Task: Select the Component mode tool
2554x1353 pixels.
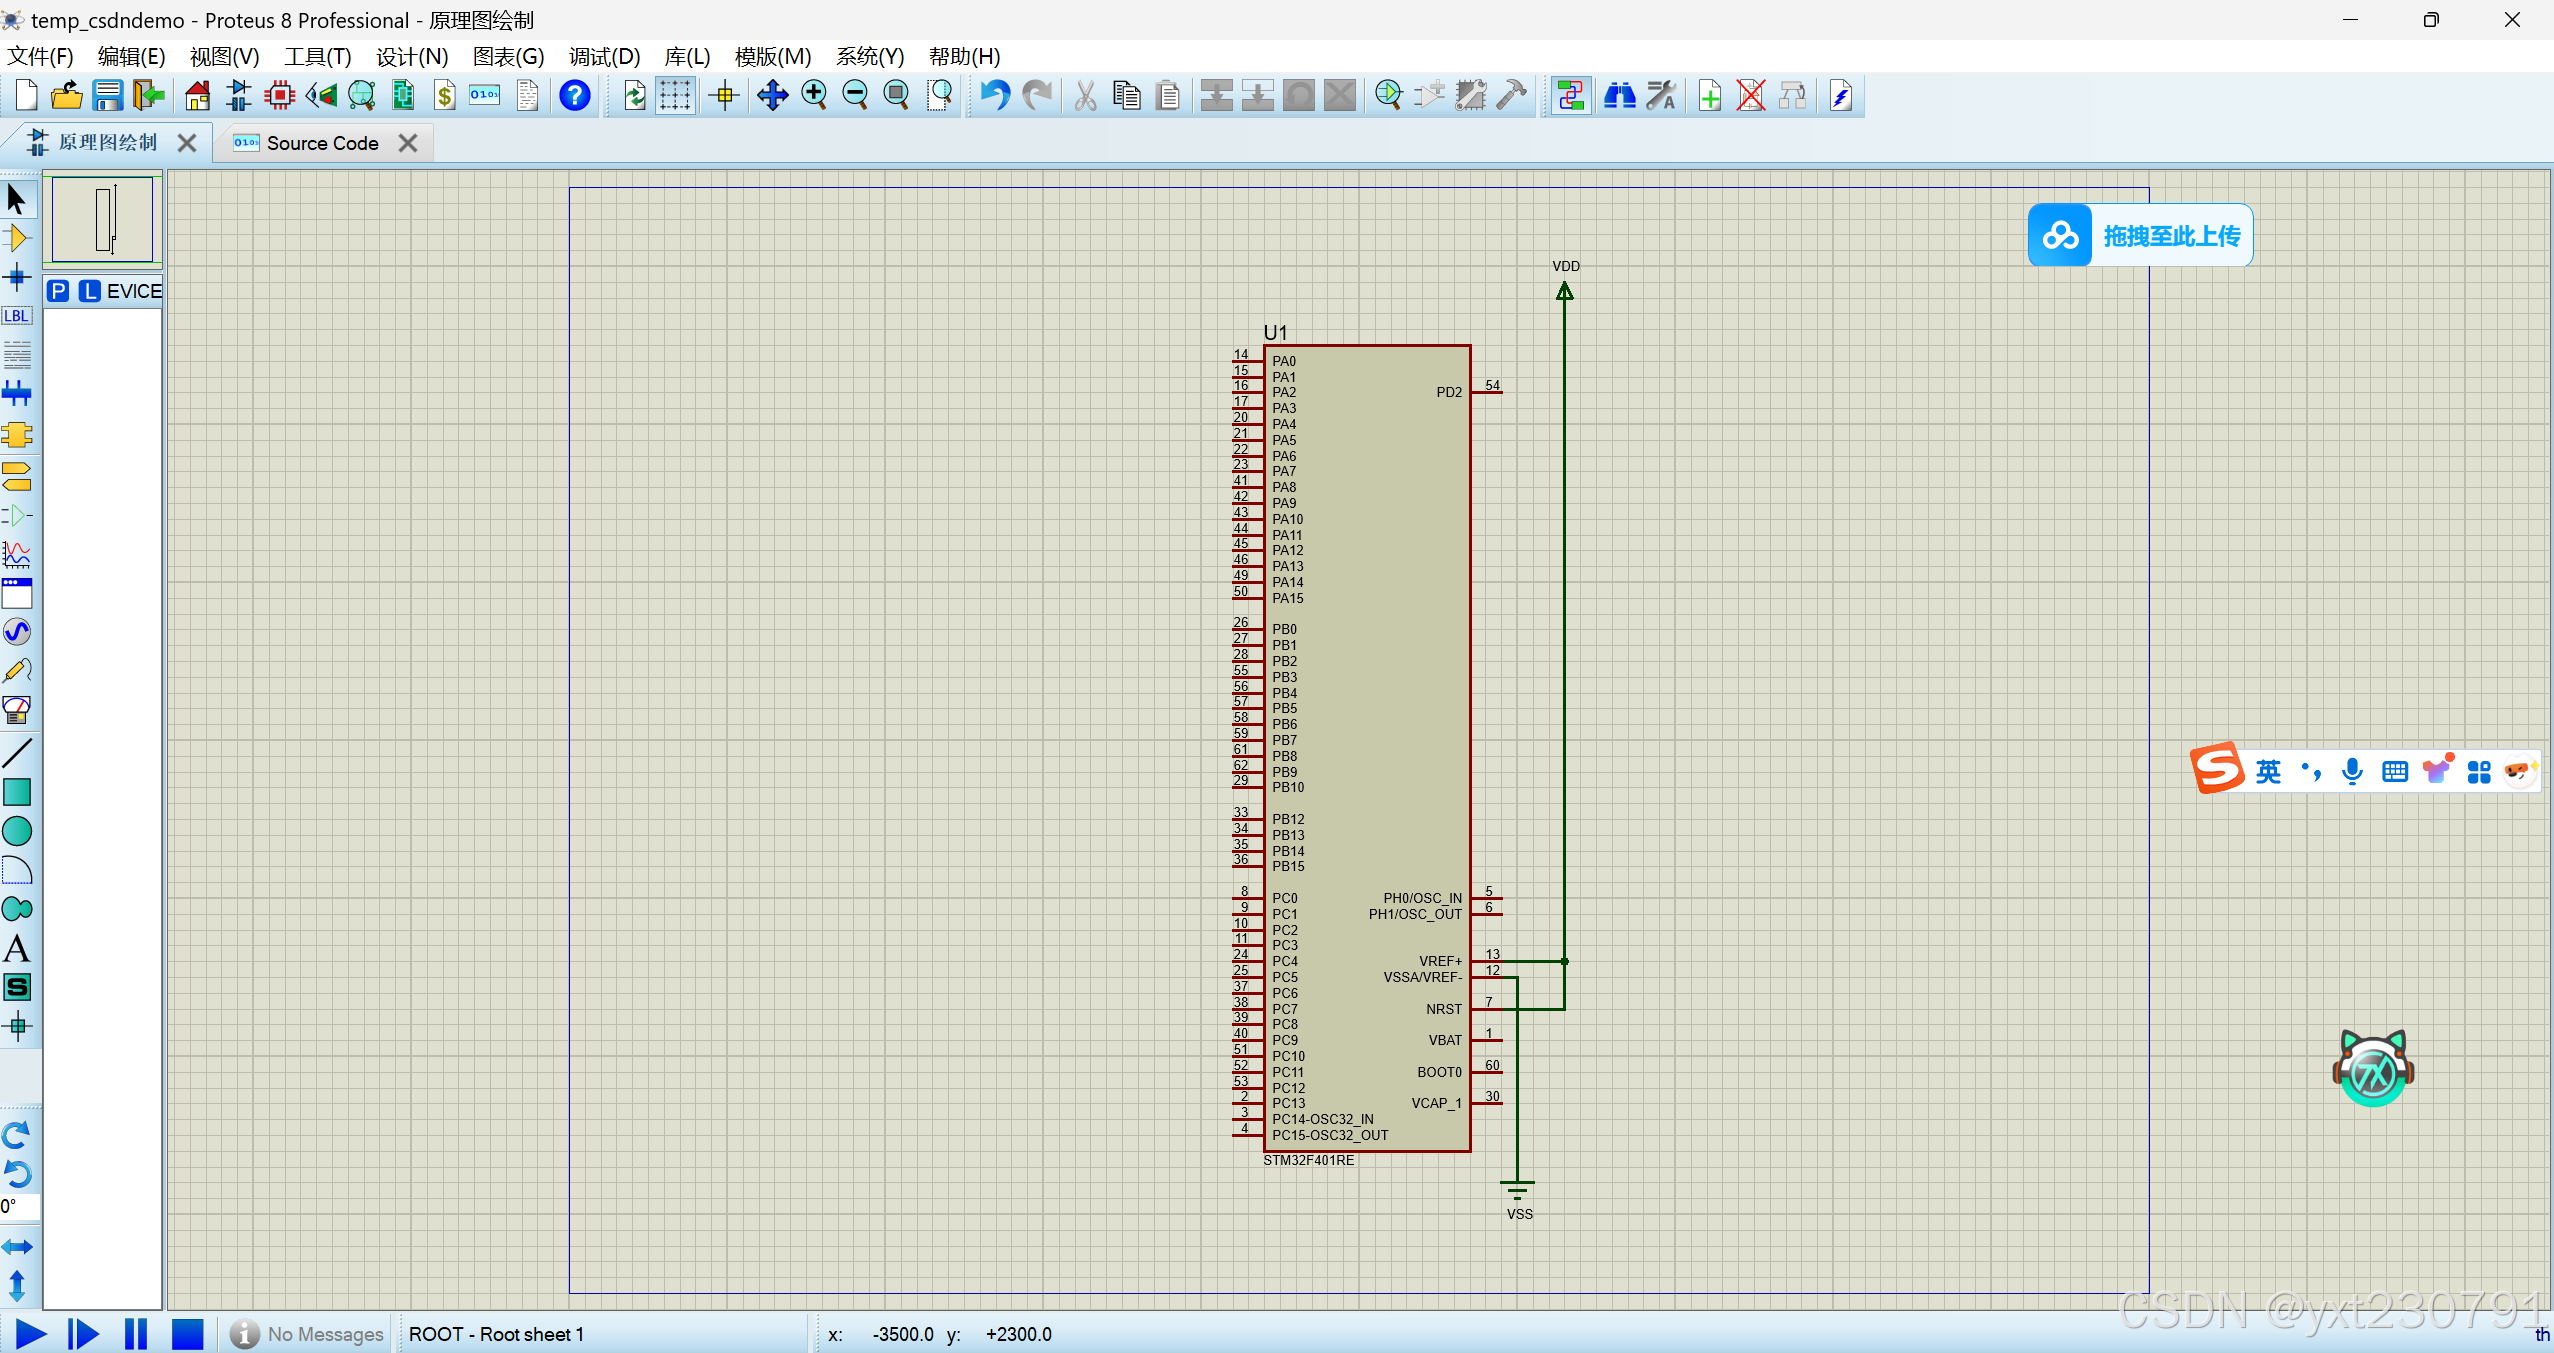Action: click(x=17, y=238)
